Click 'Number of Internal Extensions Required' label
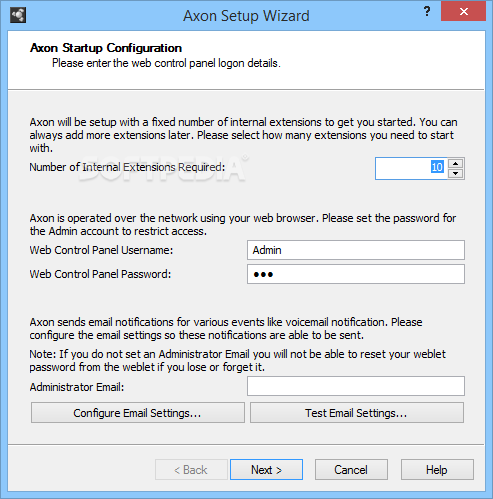Viewport: 493px width, 499px height. pos(127,167)
